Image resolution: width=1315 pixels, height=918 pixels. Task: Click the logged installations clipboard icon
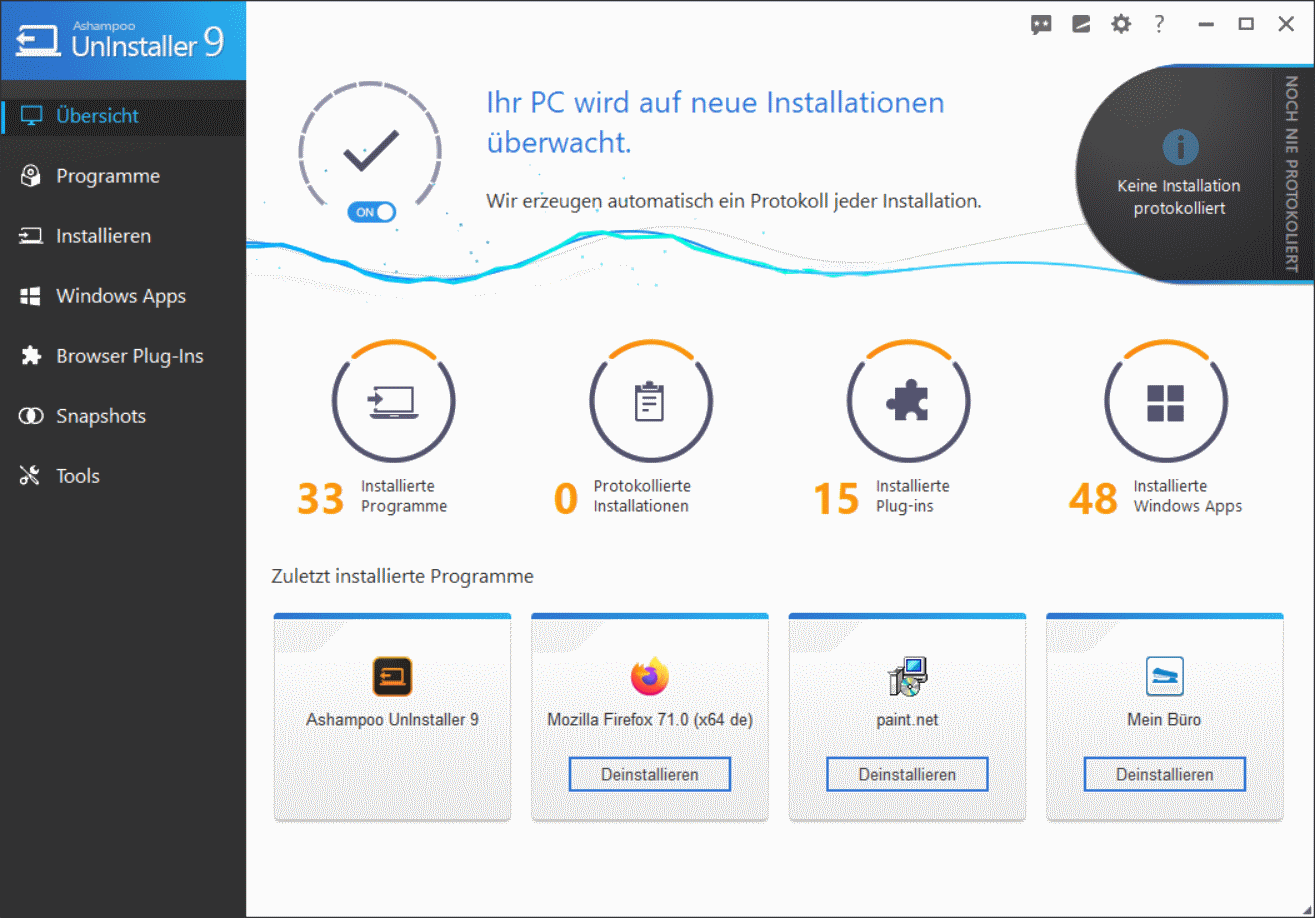click(651, 402)
